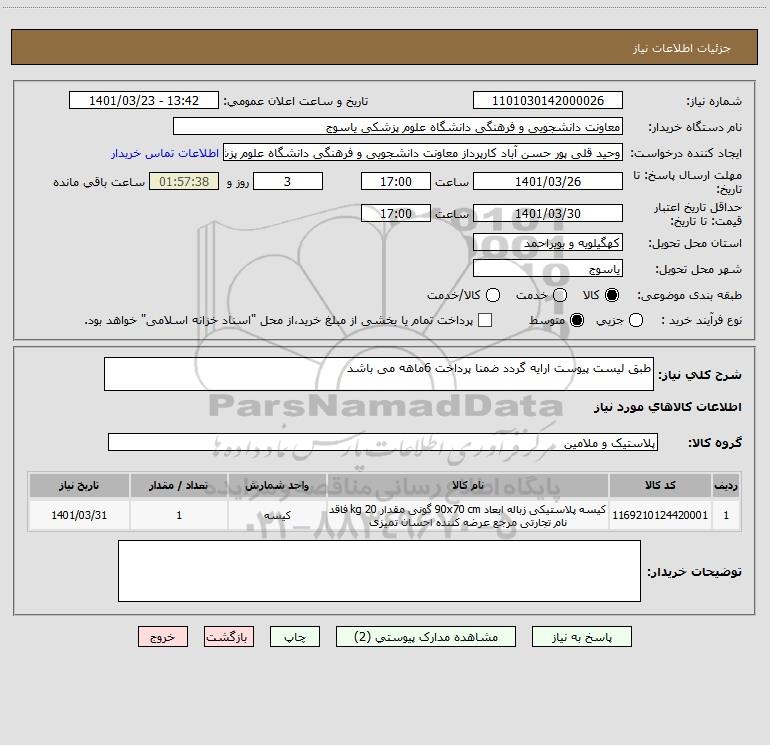
Task: Click the نام کالا column header
Action: (468, 485)
